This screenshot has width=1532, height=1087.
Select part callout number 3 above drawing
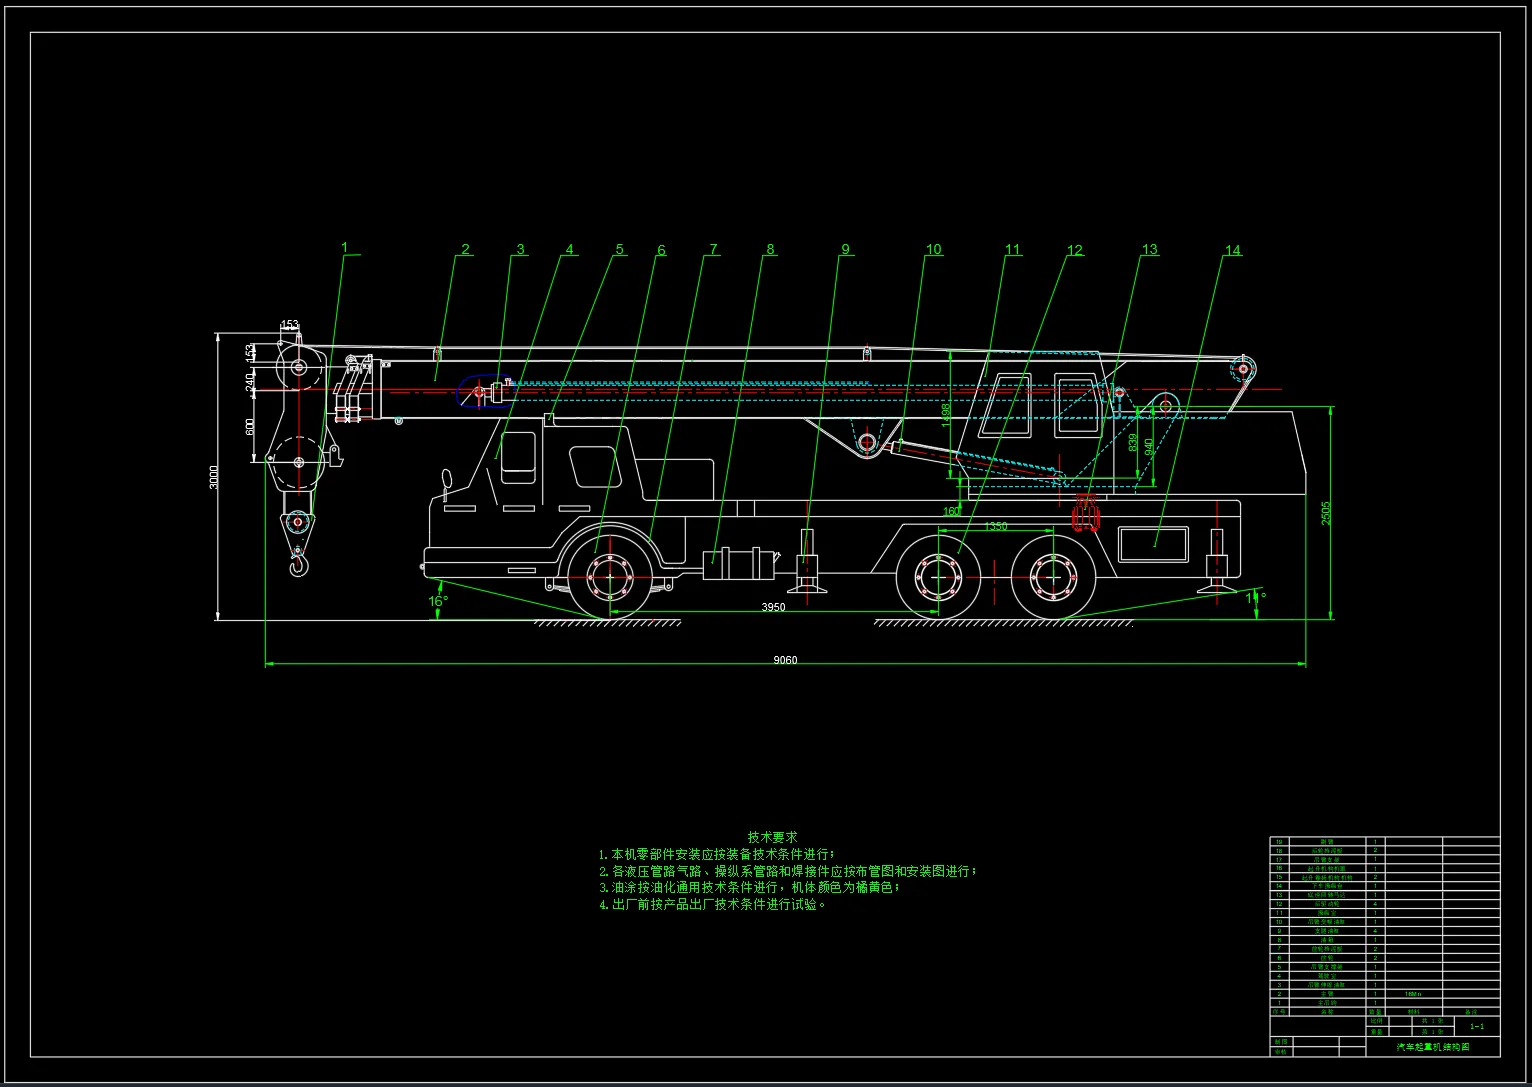520,249
